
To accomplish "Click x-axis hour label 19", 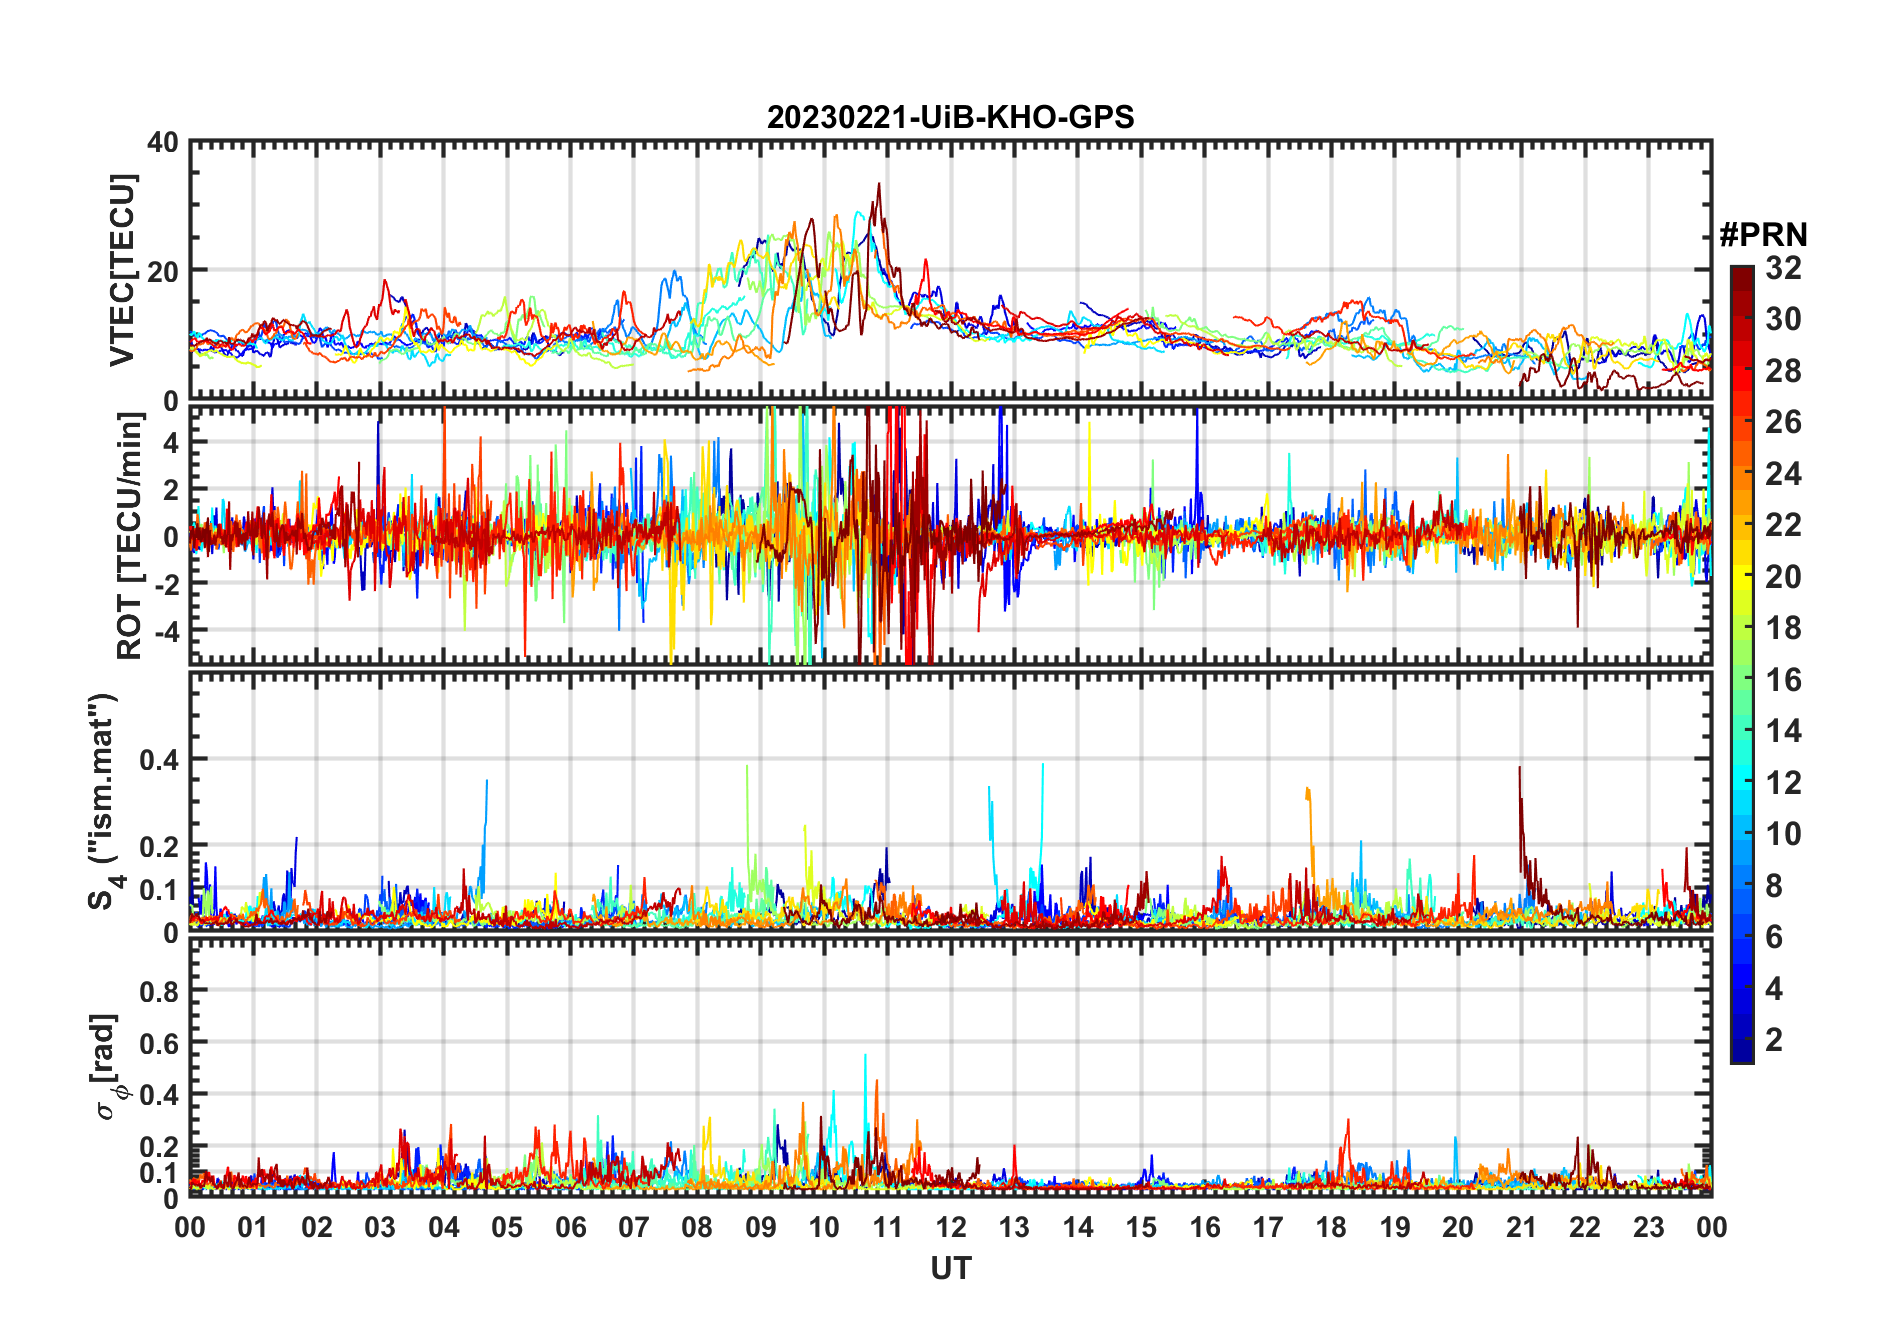I will (1395, 1227).
